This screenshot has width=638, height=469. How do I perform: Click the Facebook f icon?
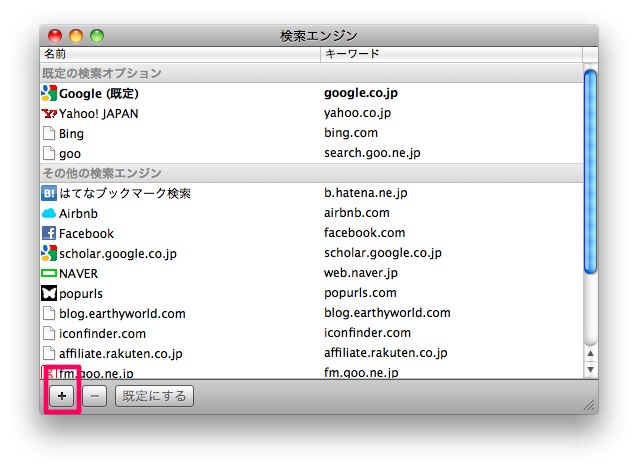[49, 233]
